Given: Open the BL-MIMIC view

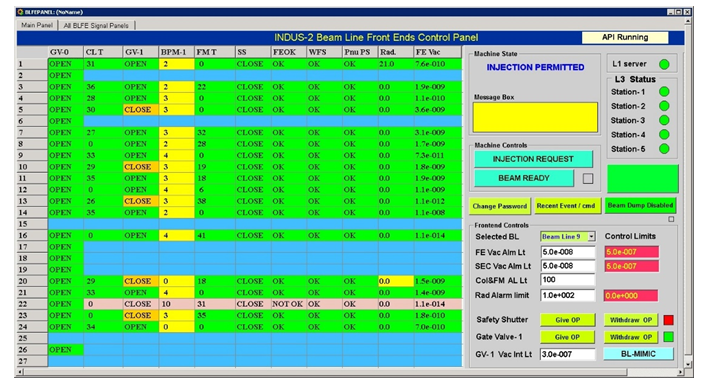Looking at the screenshot, I should point(638,354).
